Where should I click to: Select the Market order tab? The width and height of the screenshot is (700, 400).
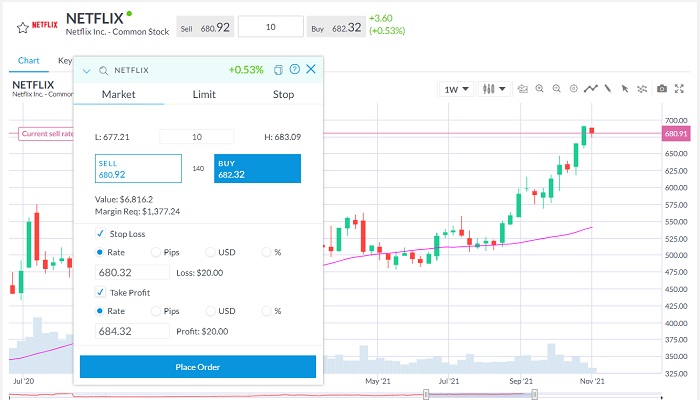[118, 94]
